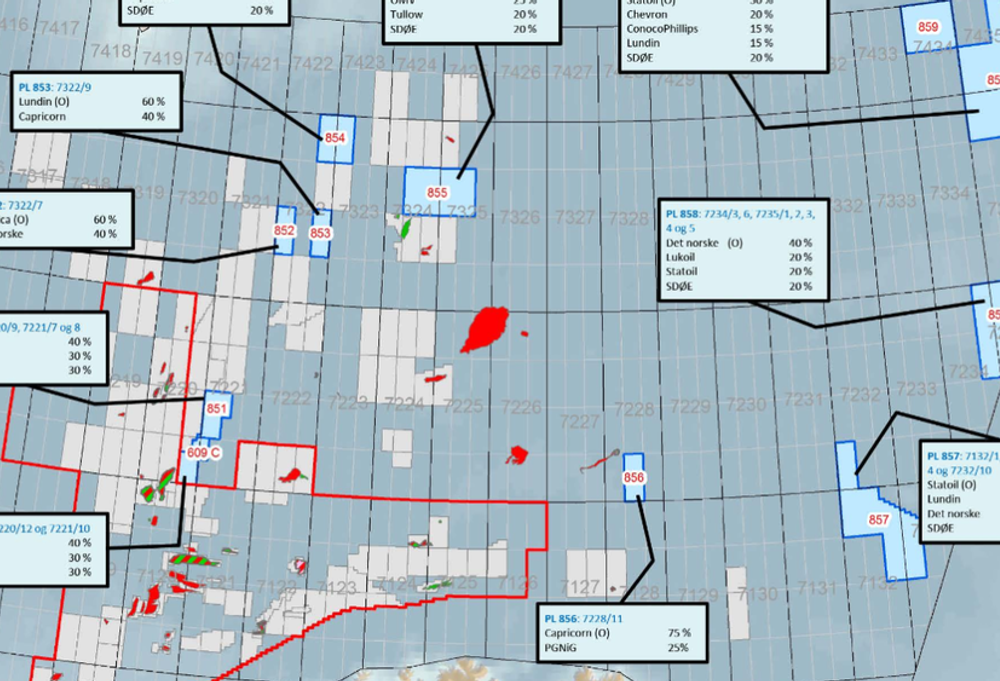Click 'ConocoPhillips' in the top callout
The height and width of the screenshot is (681, 1000).
point(662,29)
